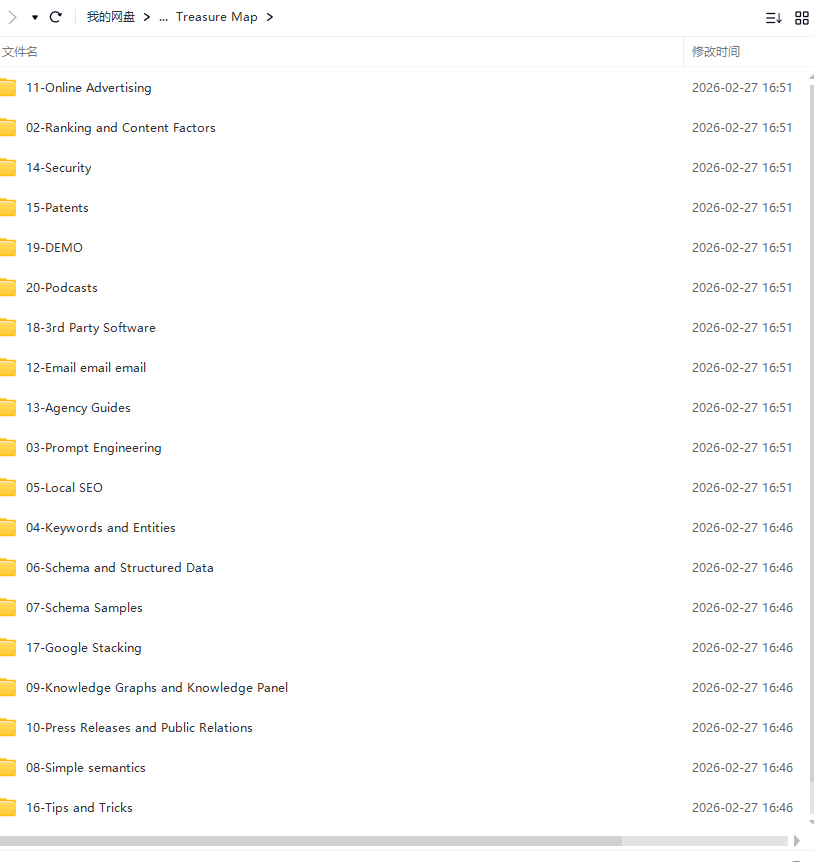Click the folder icon for 19-DEMO
Screen dimensions: 814x862
[7, 248]
